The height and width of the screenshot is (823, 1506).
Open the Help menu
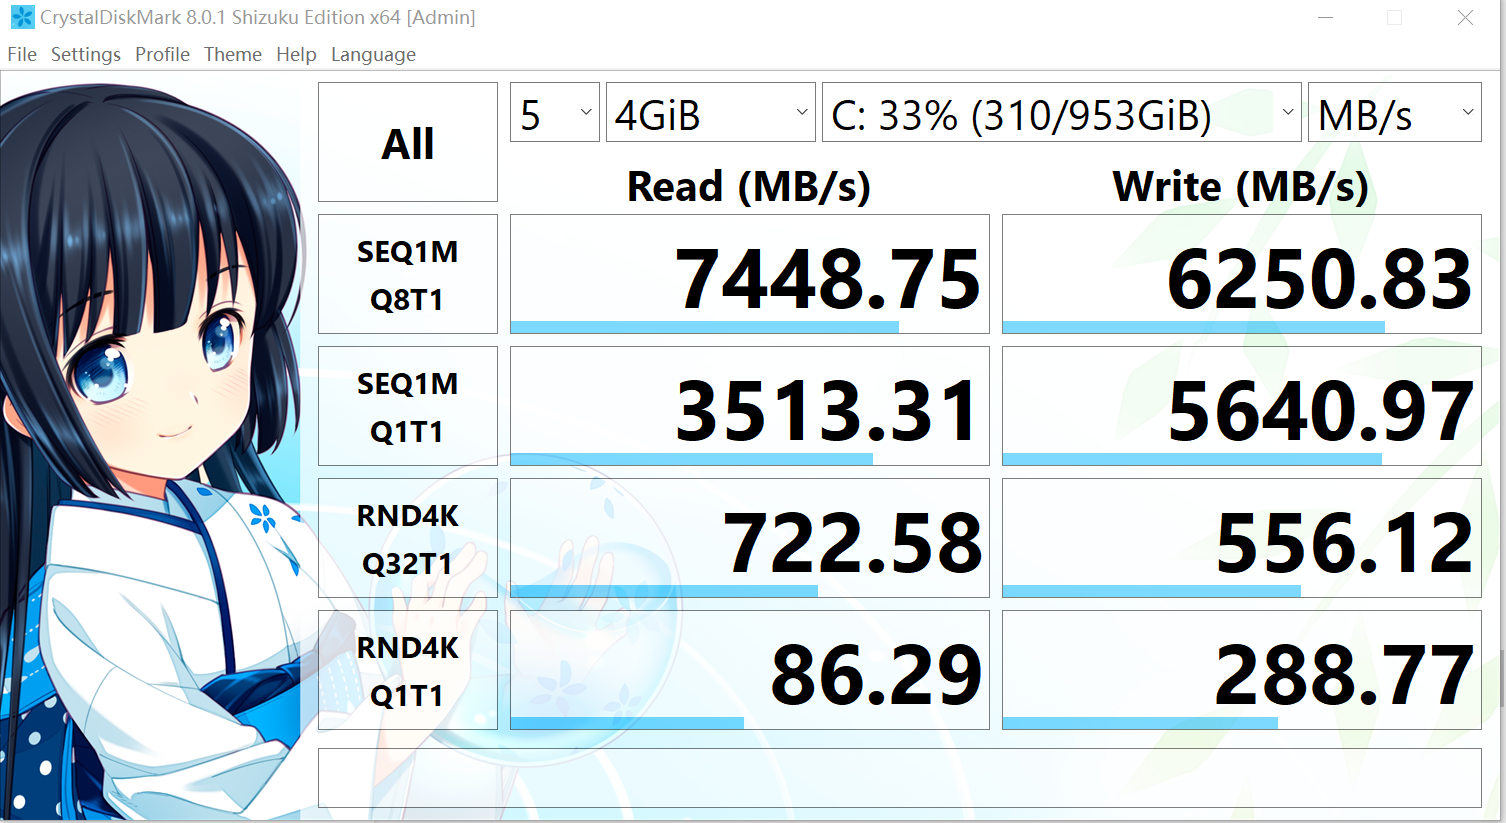pyautogui.click(x=296, y=54)
